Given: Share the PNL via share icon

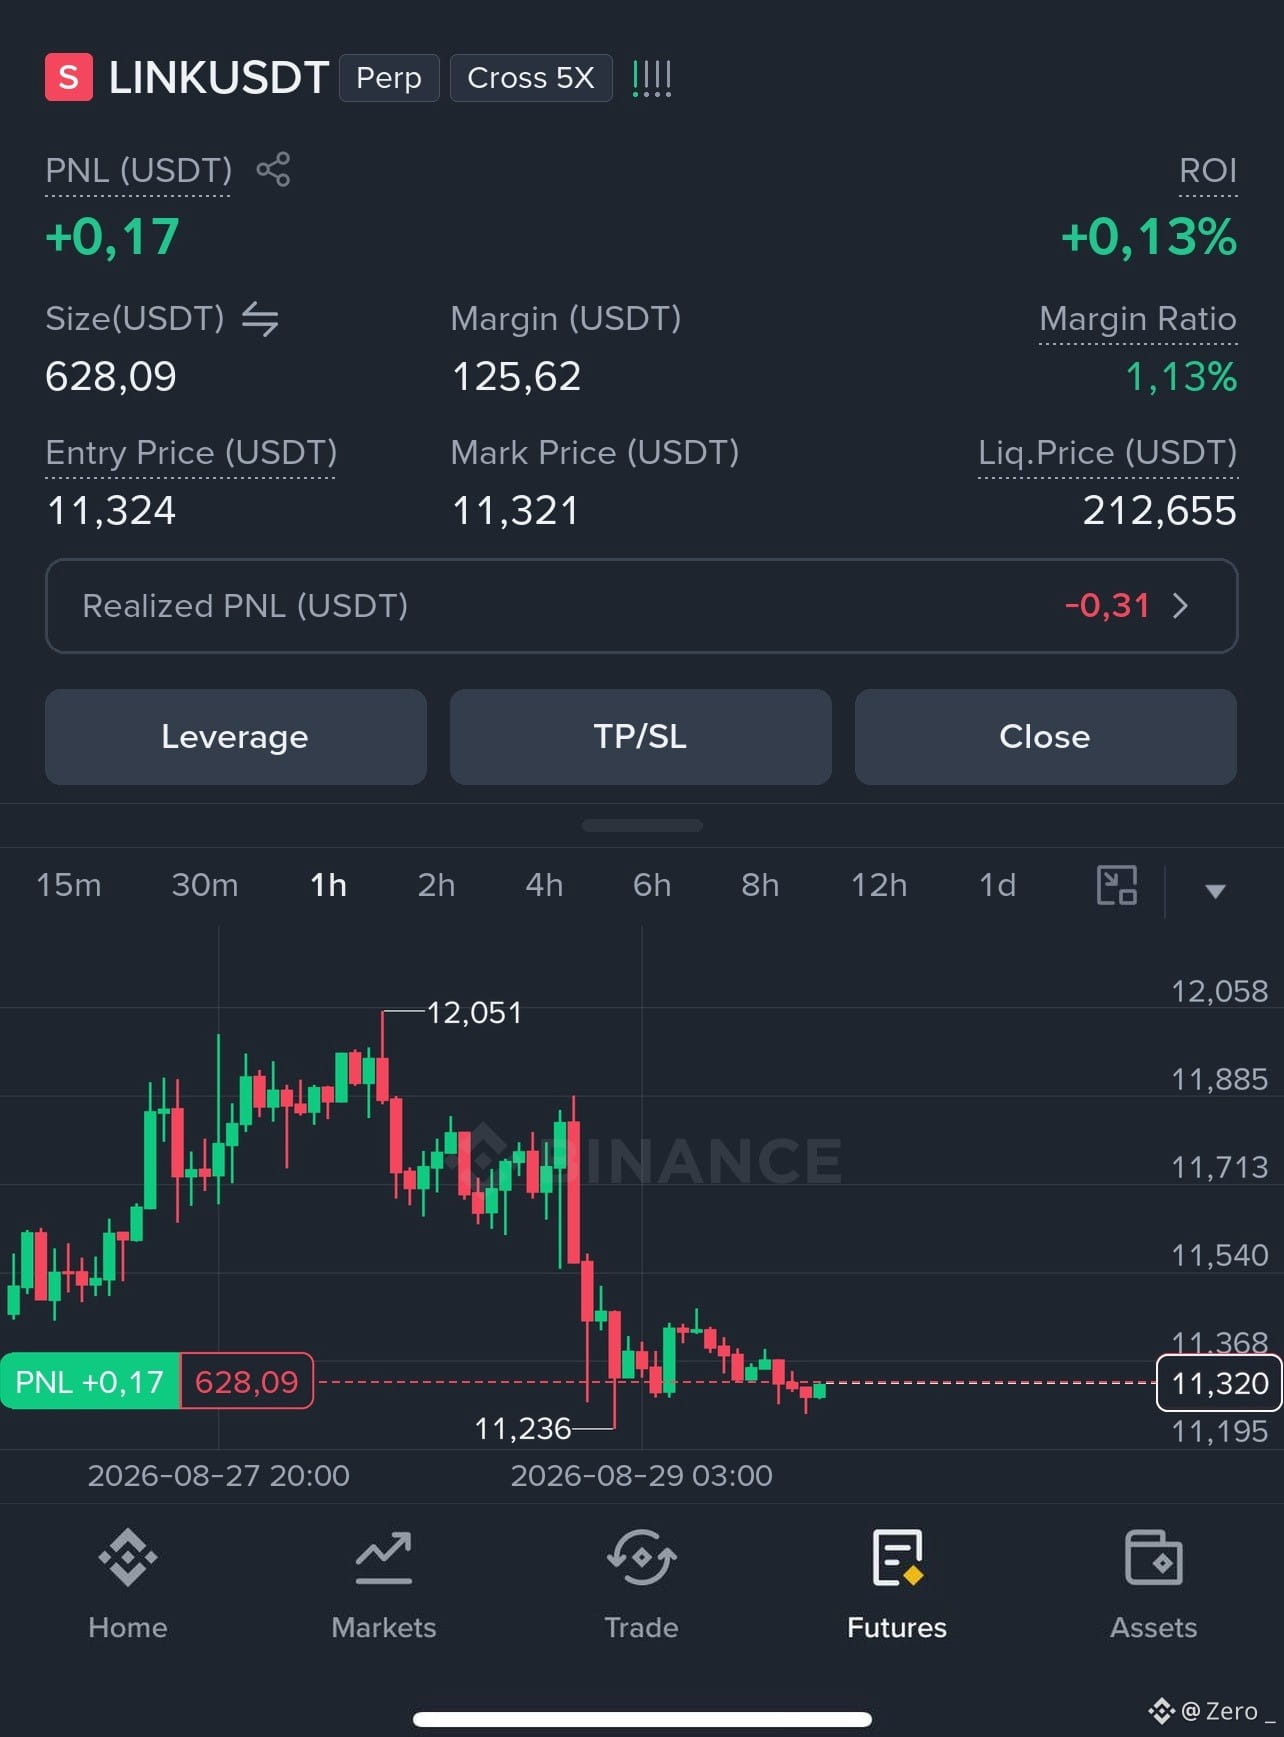Looking at the screenshot, I should pyautogui.click(x=273, y=169).
